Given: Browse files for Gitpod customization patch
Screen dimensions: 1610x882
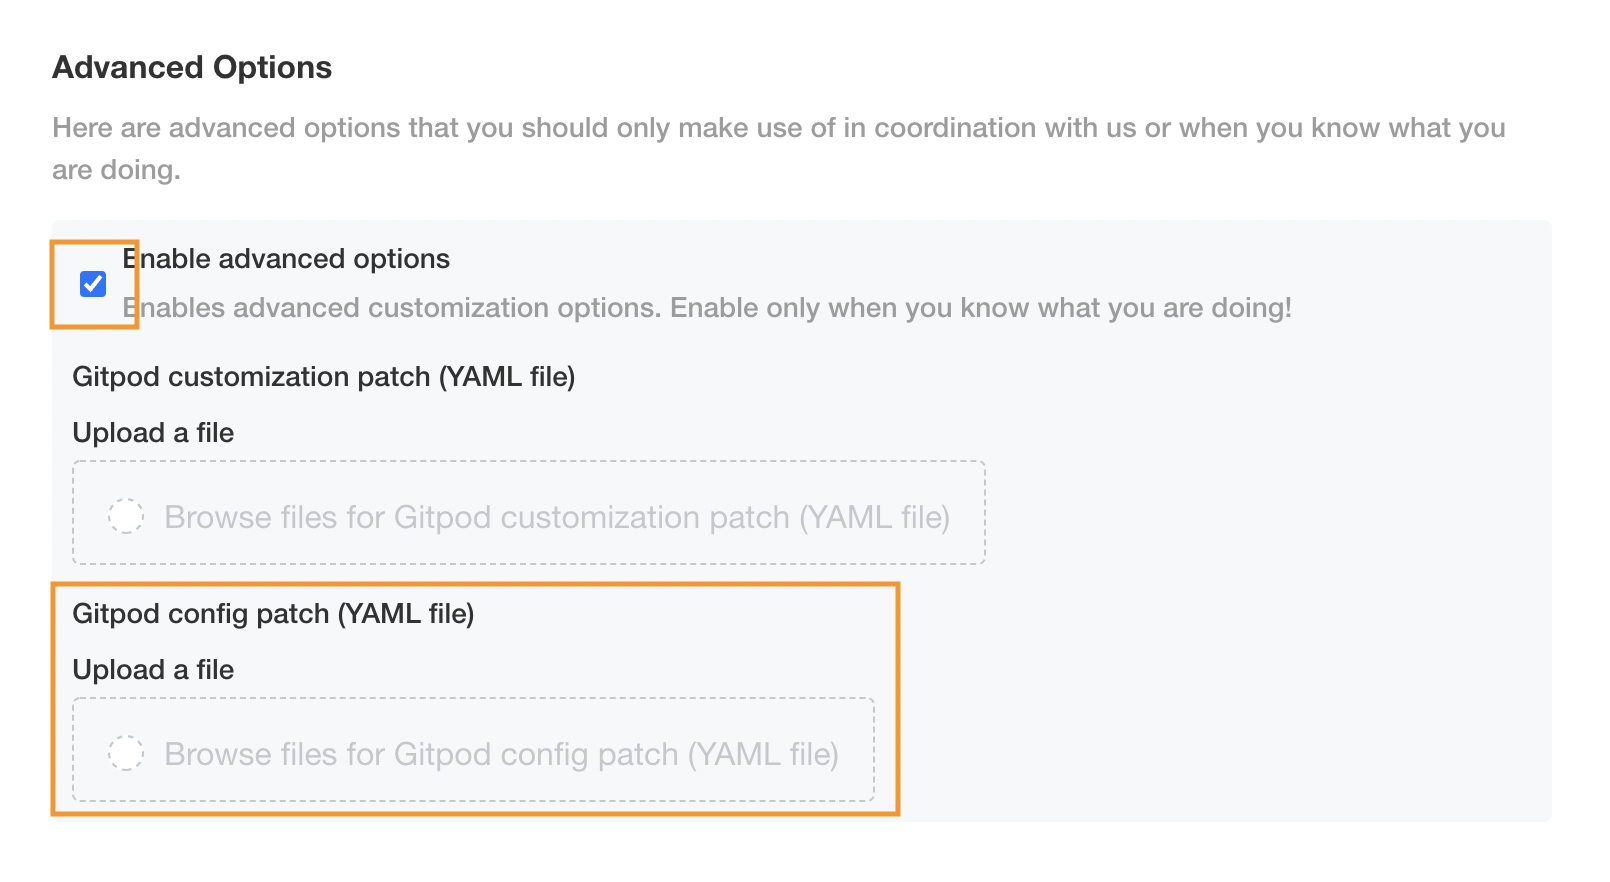Looking at the screenshot, I should (556, 517).
